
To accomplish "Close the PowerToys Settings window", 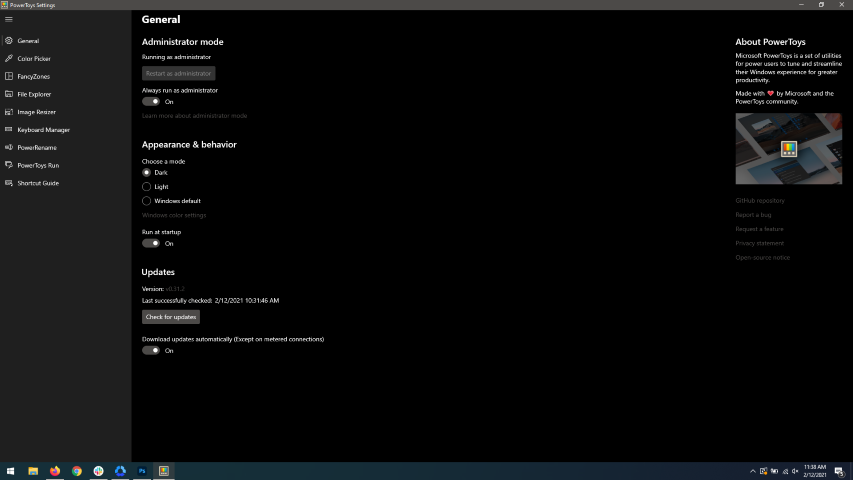I will (x=842, y=5).
